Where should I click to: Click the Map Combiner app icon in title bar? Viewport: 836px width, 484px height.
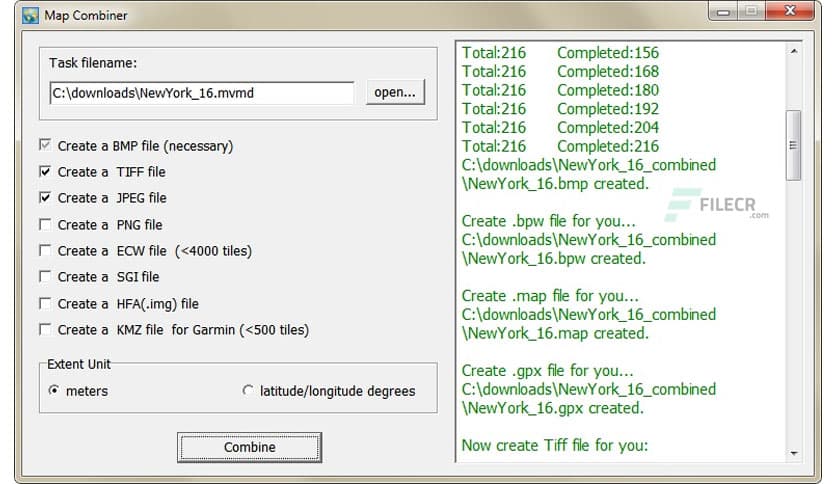30,15
